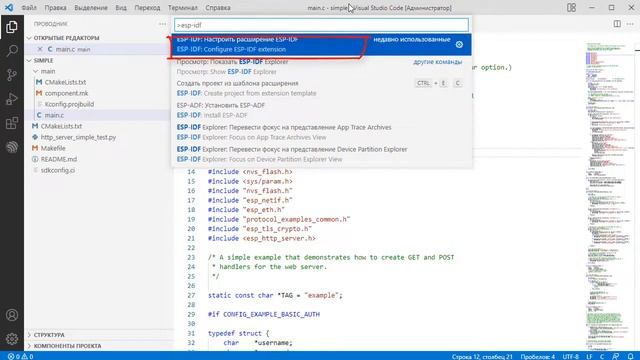Click the VS Code logo icon
This screenshot has height=360, width=640.
[9, 7]
